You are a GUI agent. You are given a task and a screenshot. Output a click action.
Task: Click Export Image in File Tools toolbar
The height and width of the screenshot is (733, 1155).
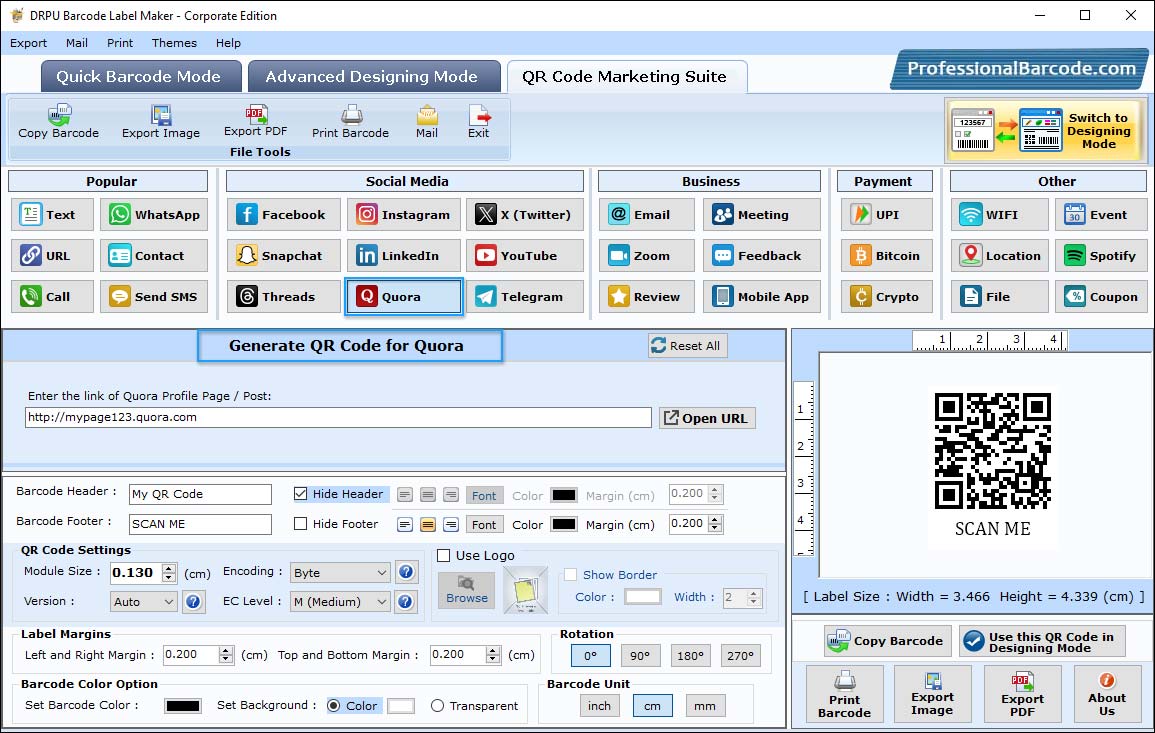click(161, 122)
